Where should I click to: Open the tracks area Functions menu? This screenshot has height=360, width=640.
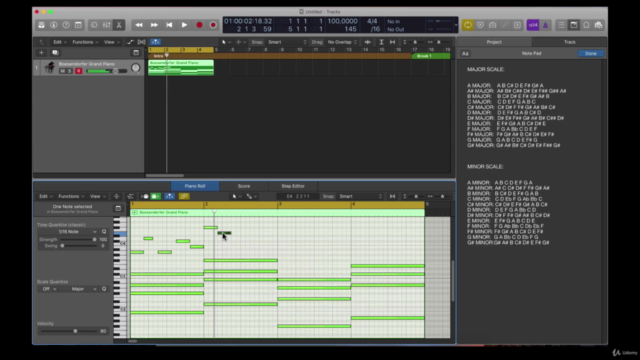85,42
